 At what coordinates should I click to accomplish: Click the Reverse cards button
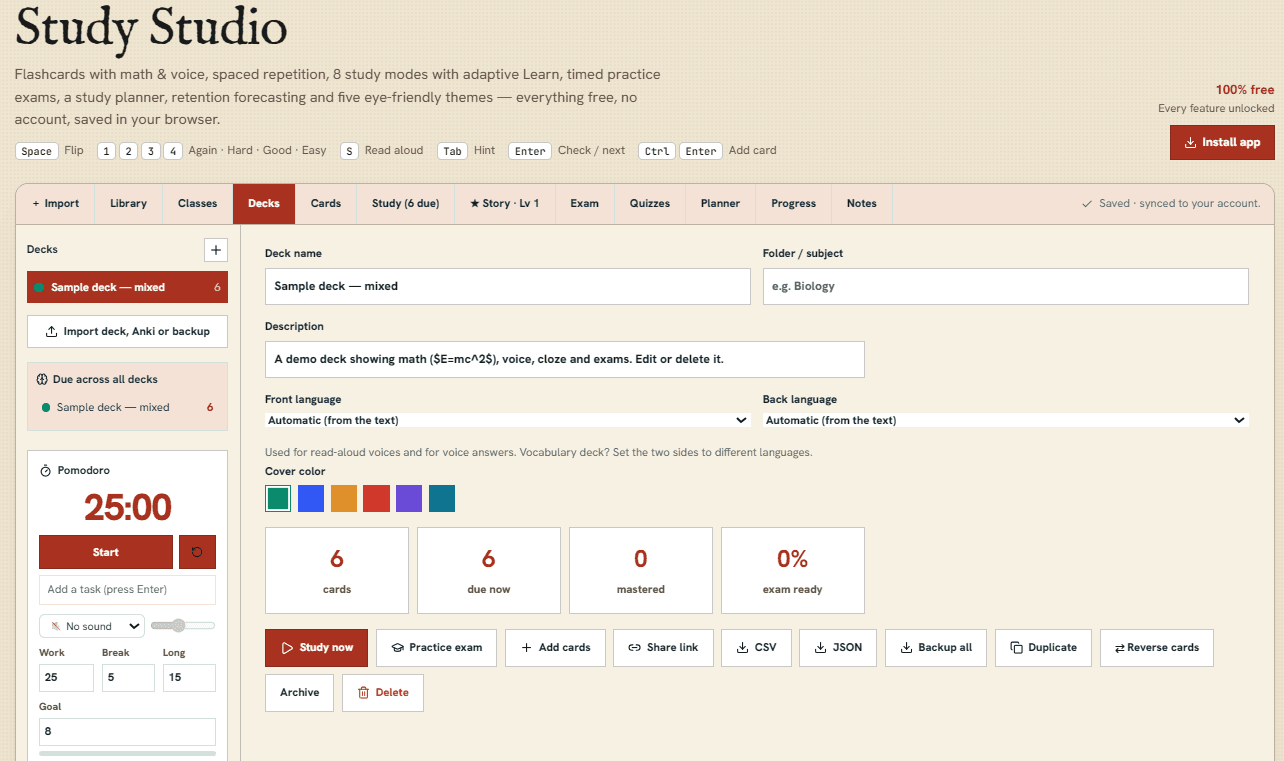[1156, 647]
